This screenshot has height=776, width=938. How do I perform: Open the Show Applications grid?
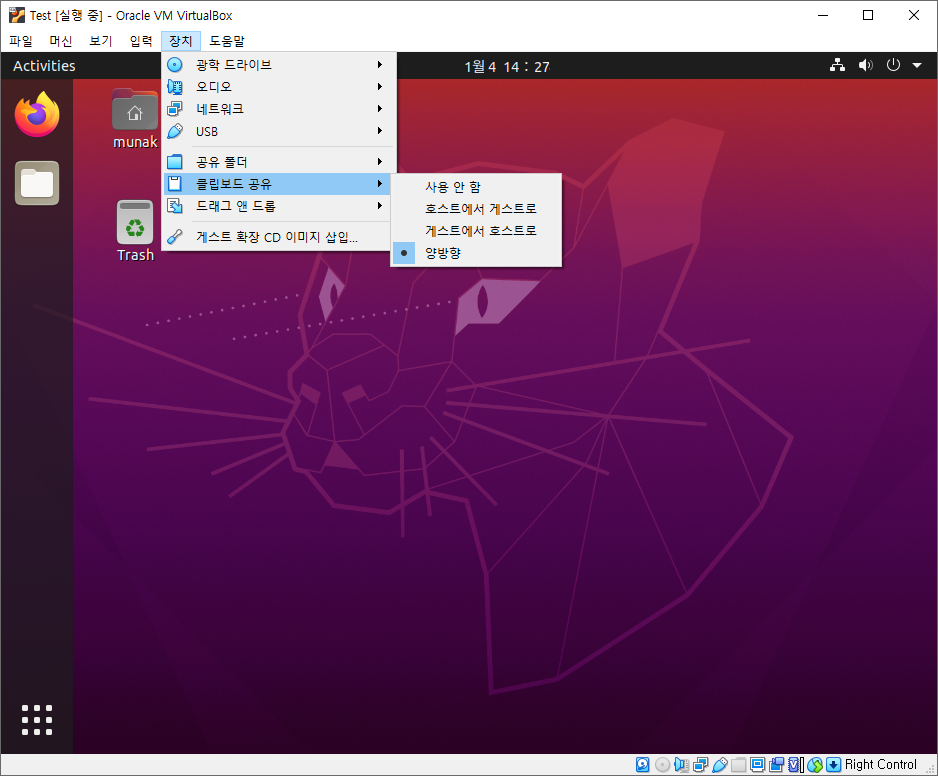pos(37,720)
